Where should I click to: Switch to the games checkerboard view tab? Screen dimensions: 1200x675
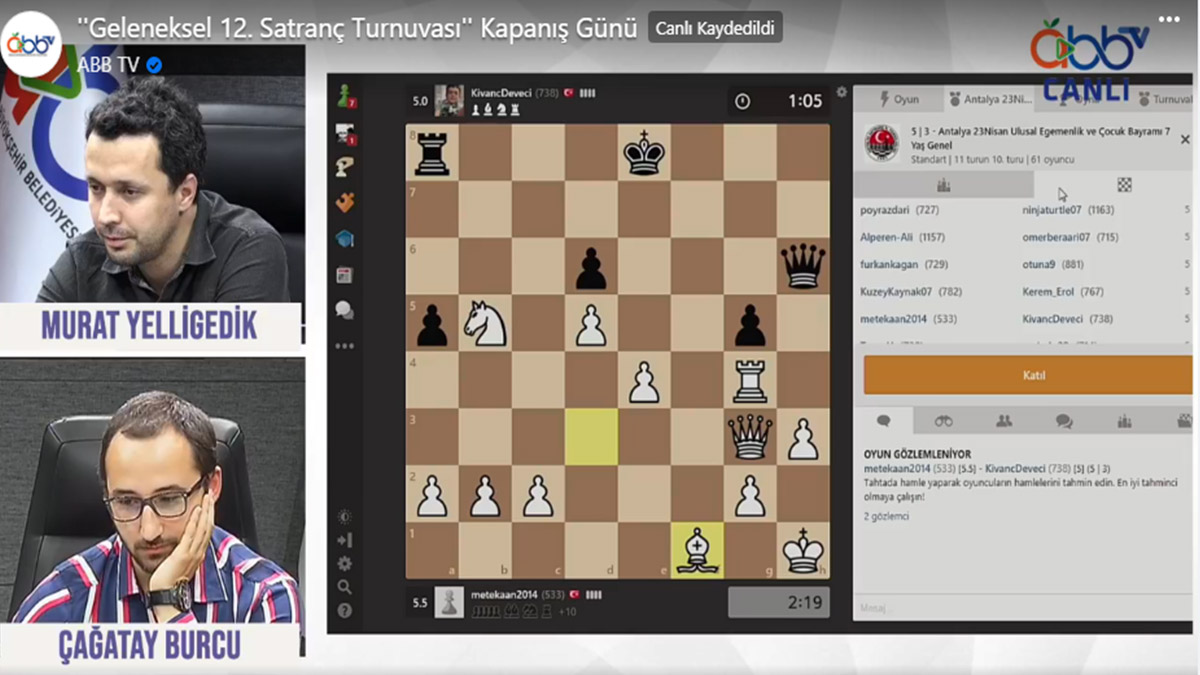[1124, 185]
